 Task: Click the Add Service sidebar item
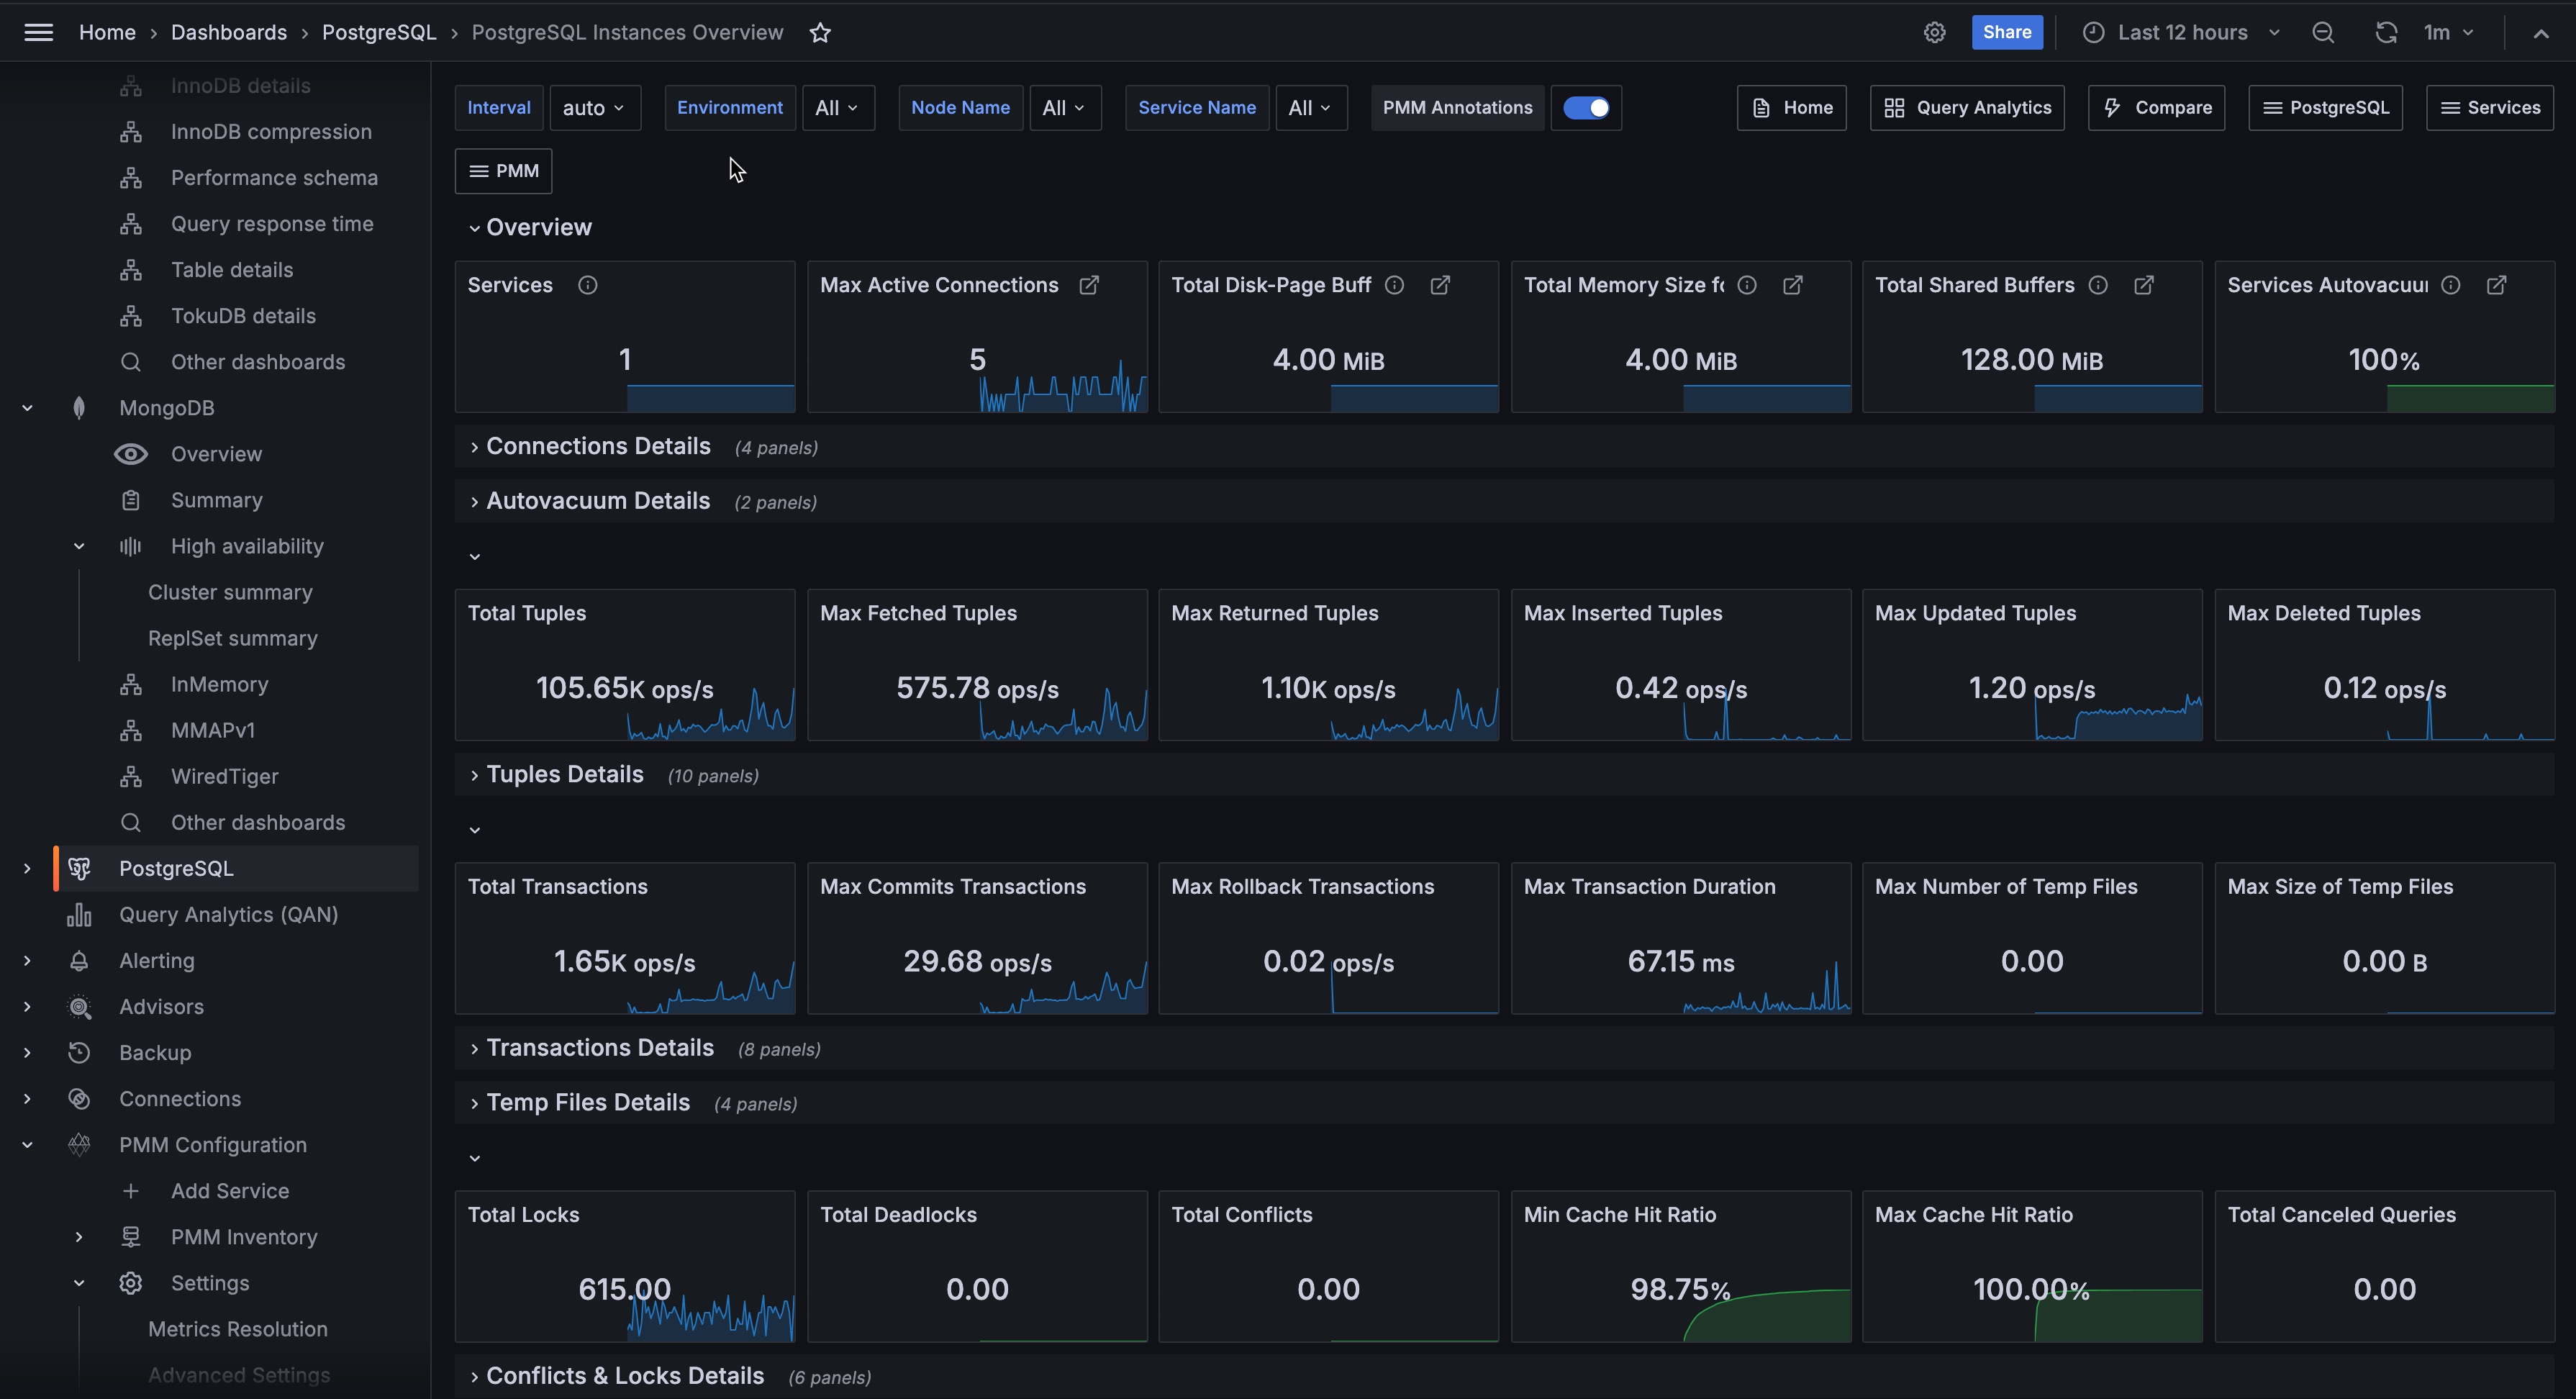[230, 1190]
